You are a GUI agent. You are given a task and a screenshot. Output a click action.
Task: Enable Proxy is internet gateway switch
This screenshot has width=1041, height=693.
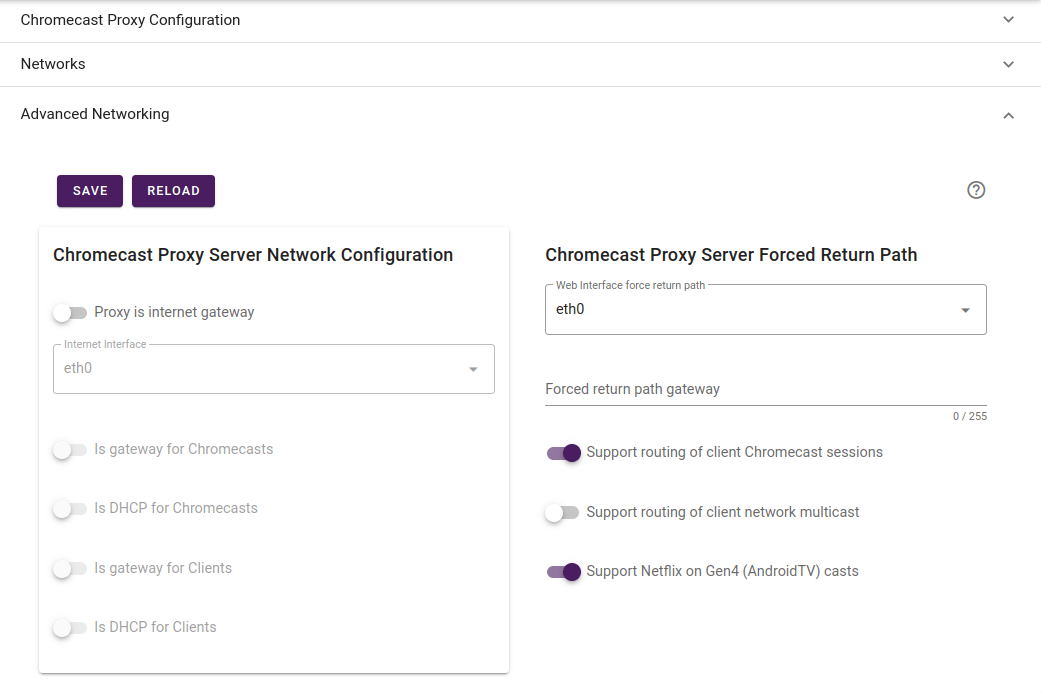pyautogui.click(x=70, y=313)
